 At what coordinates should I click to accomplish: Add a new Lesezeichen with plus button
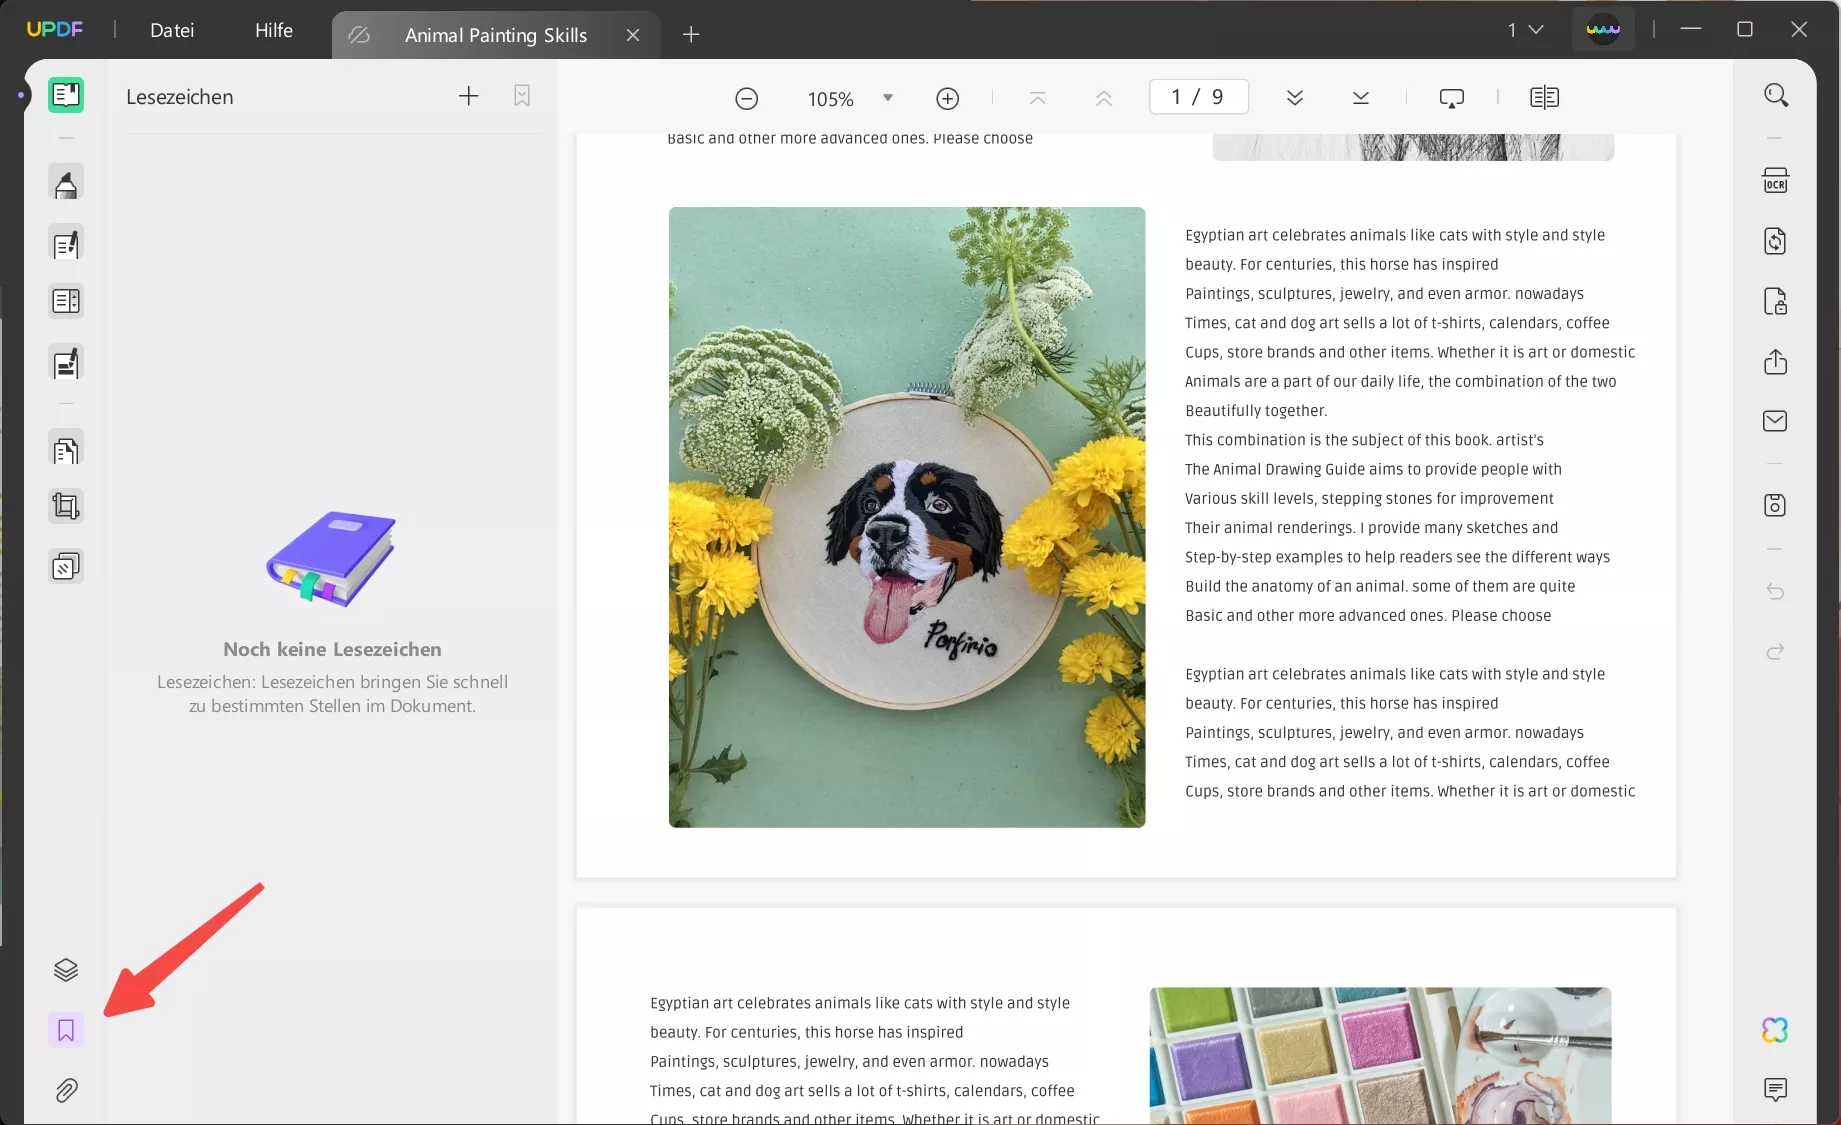pyautogui.click(x=468, y=96)
